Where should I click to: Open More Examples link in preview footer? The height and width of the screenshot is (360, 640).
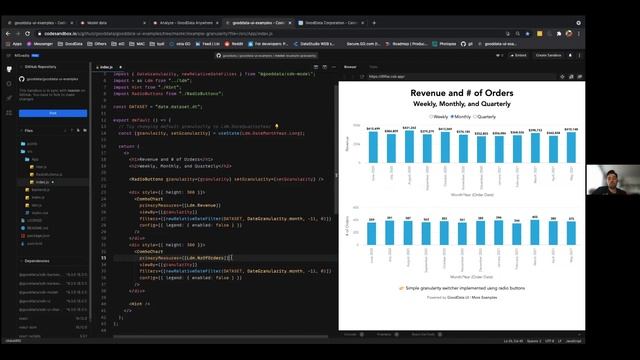coord(484,298)
